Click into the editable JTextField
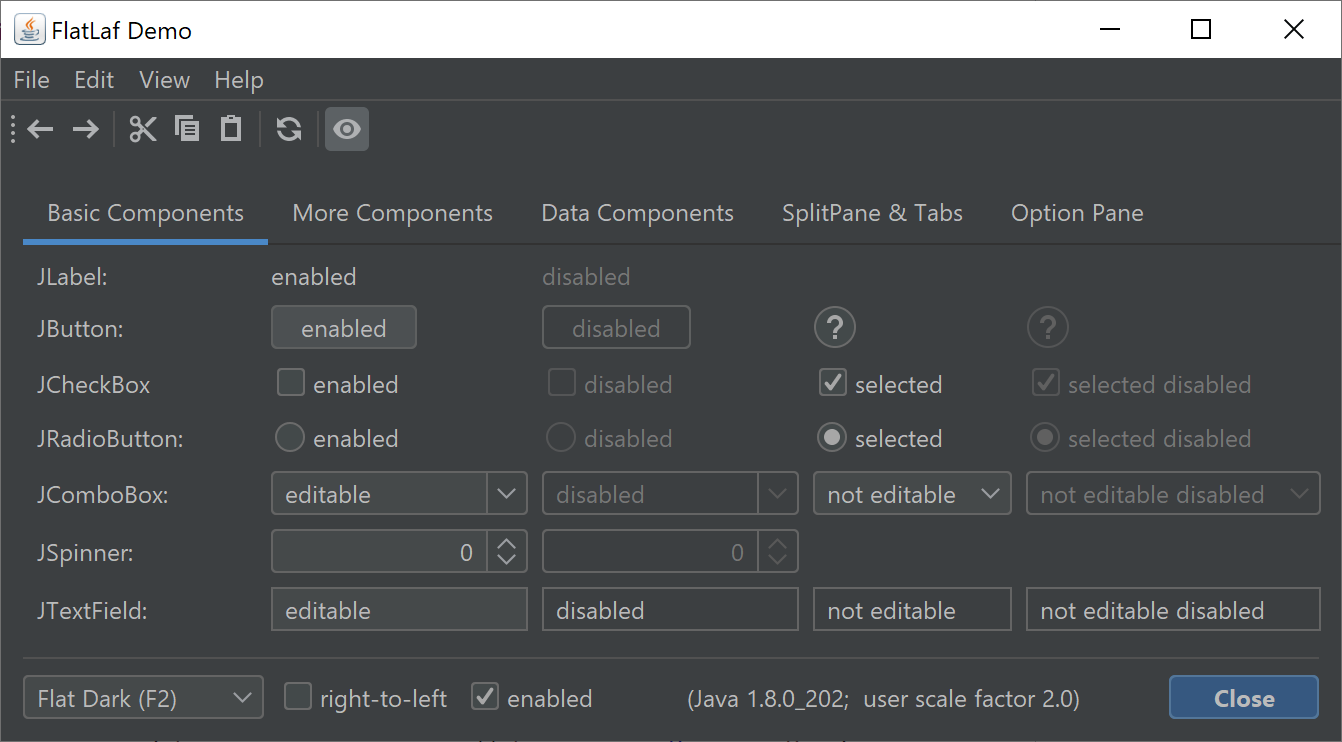 click(x=398, y=610)
